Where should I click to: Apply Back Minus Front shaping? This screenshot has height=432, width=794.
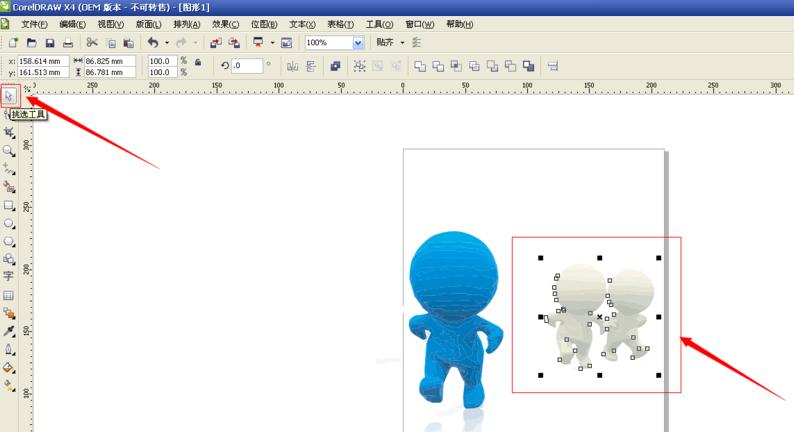point(510,66)
